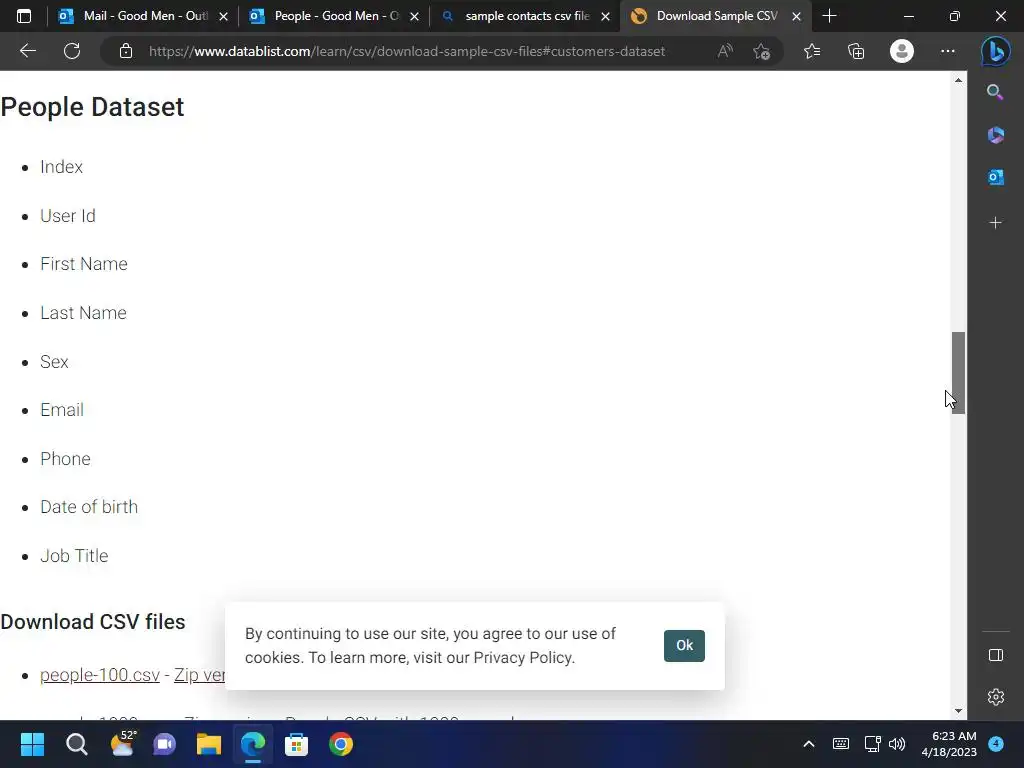Viewport: 1024px width, 768px height.
Task: Open the volume control tray icon
Action: (897, 744)
